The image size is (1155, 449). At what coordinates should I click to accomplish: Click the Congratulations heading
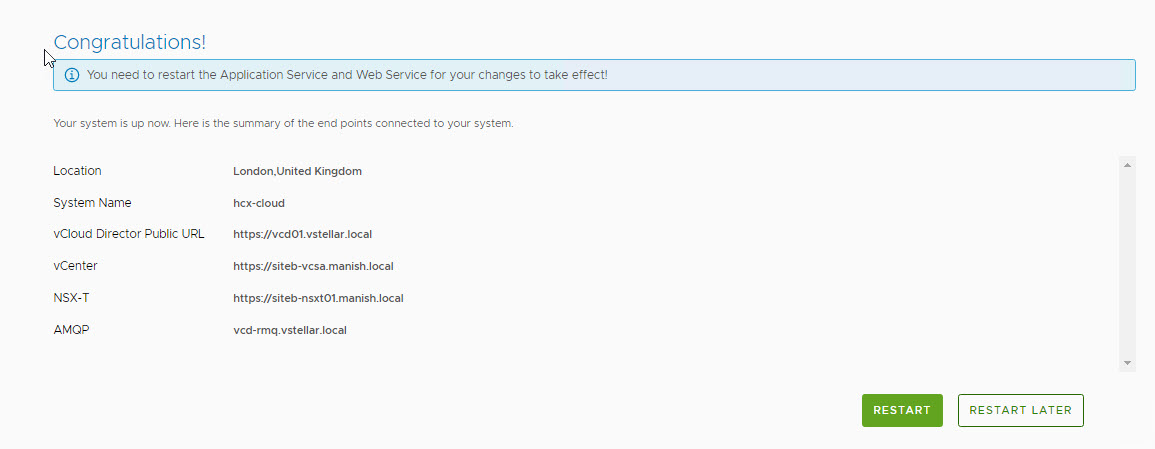(x=130, y=42)
